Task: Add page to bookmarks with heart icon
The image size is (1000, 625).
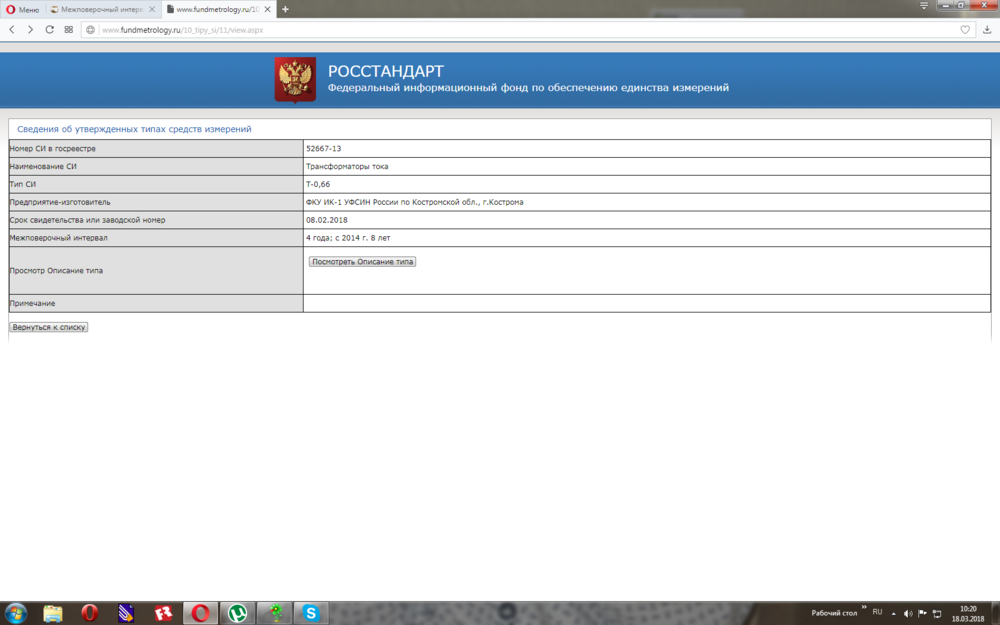Action: pos(965,30)
